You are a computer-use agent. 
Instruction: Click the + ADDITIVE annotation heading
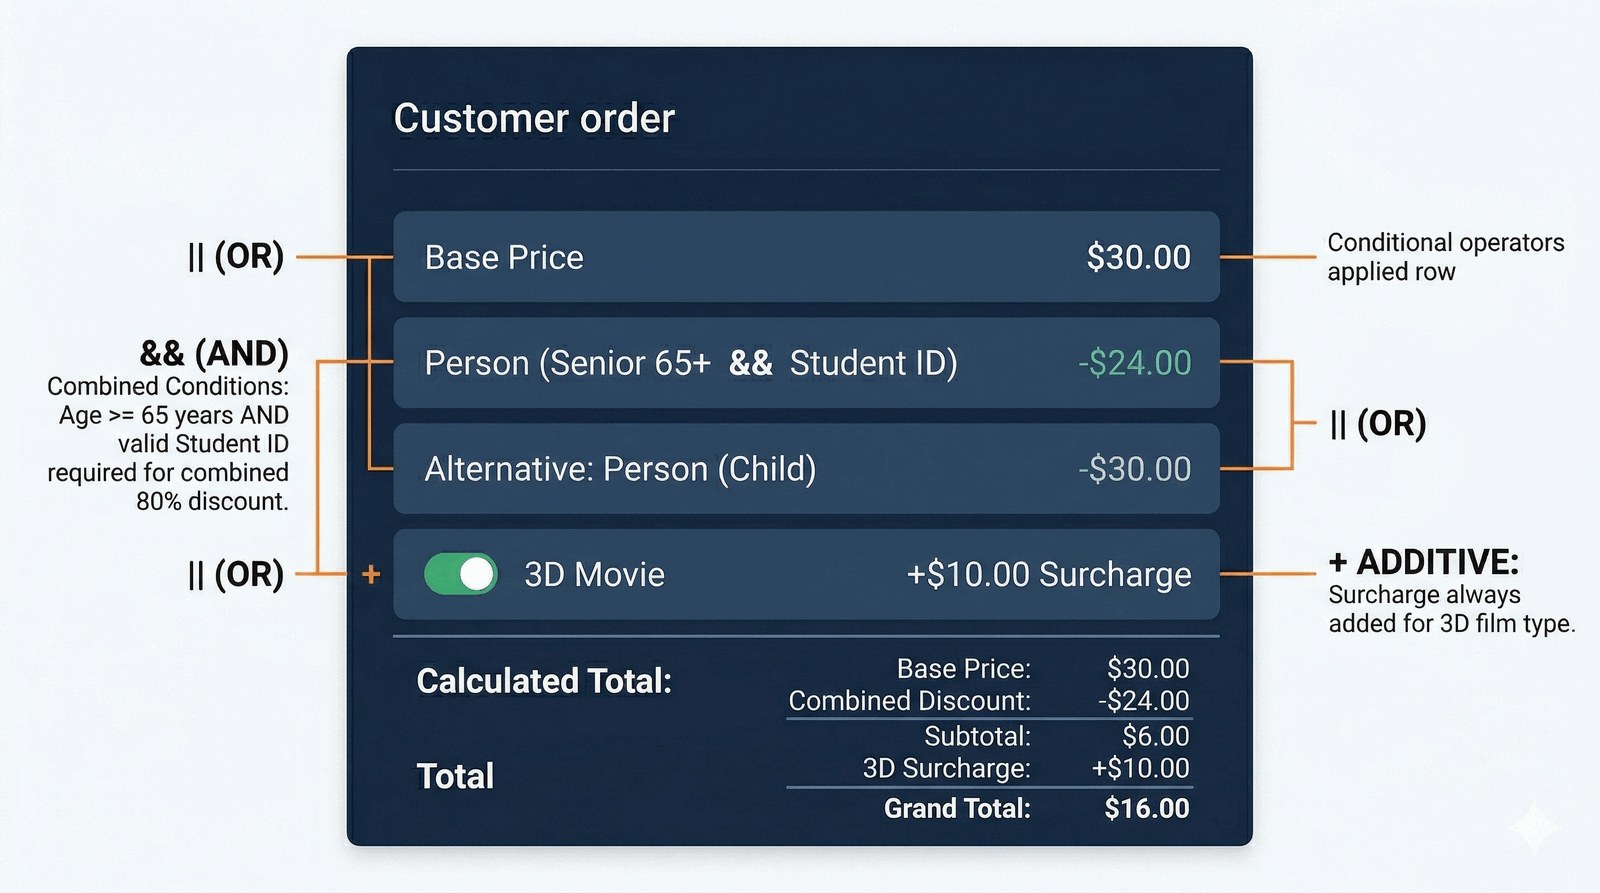[x=1423, y=562]
